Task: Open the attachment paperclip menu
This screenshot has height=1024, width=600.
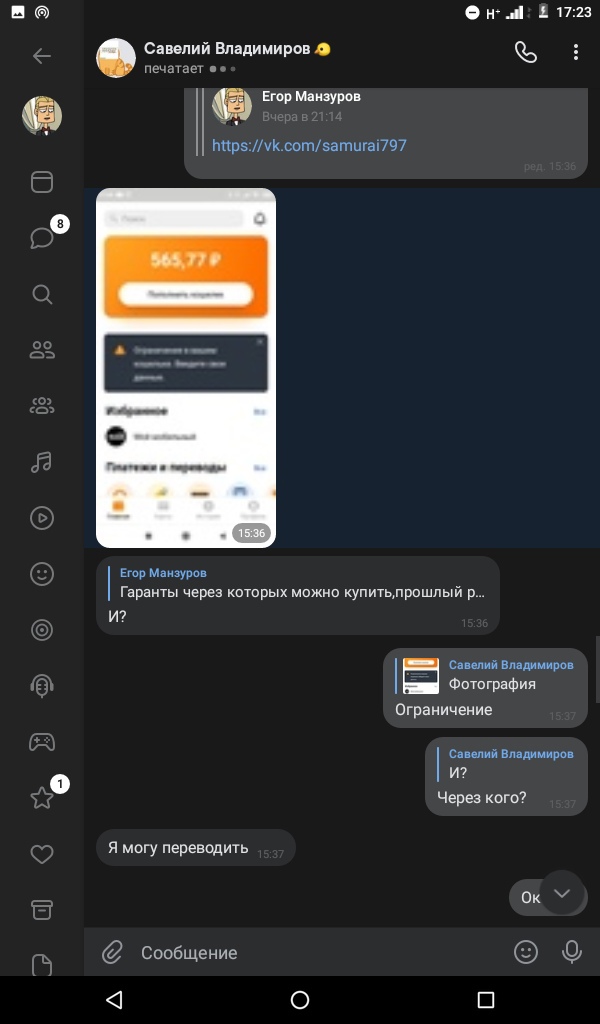Action: (112, 952)
